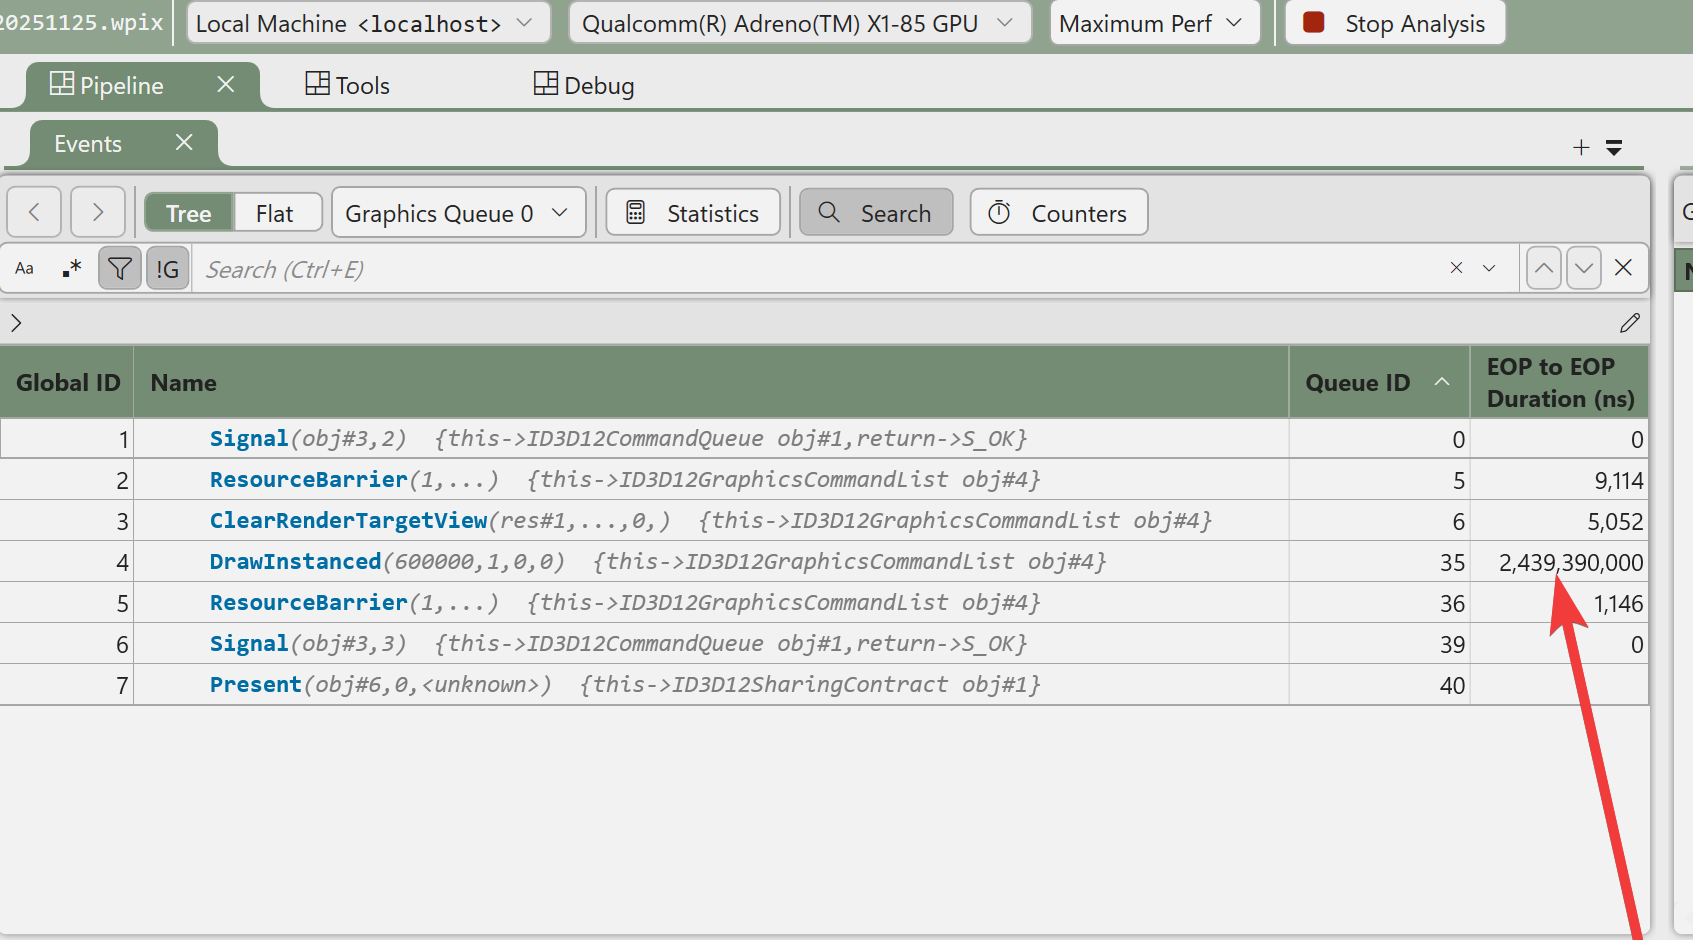Image resolution: width=1693 pixels, height=940 pixels.
Task: Click the navigate back arrow button
Action: pyautogui.click(x=34, y=212)
